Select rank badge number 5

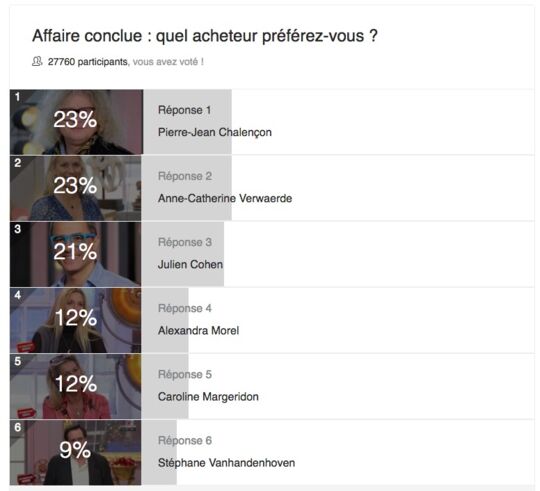tap(18, 361)
